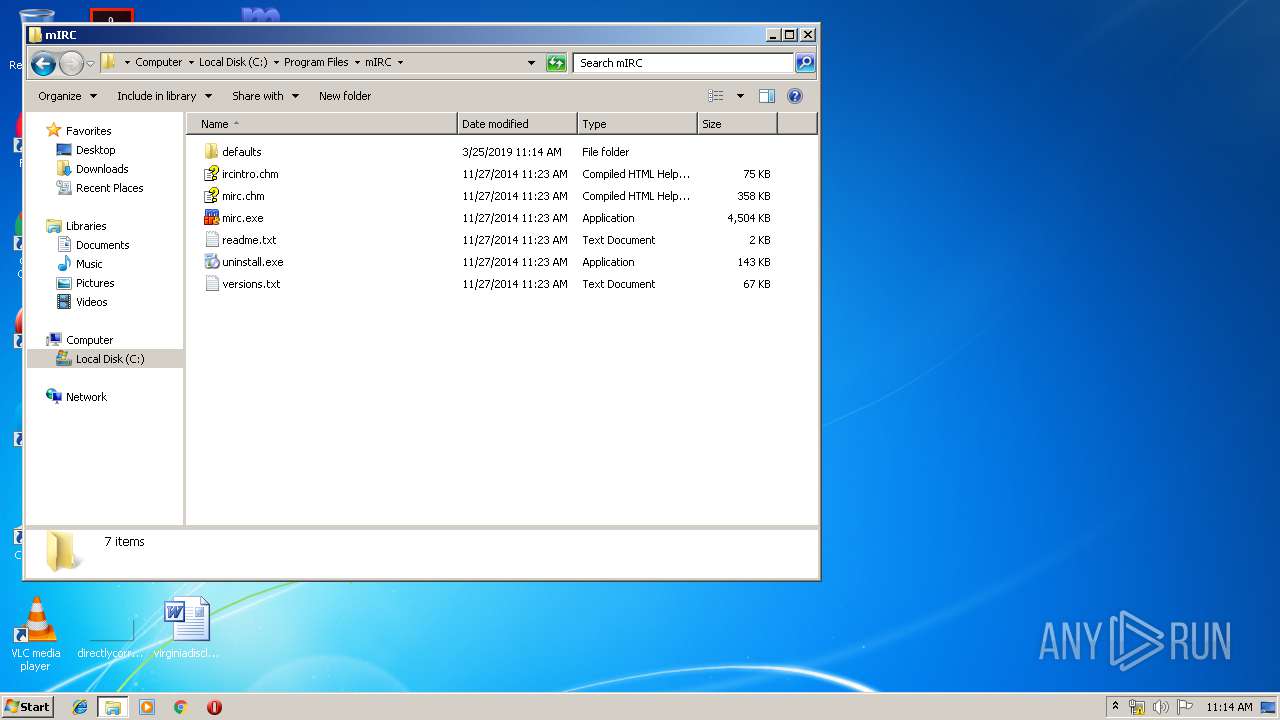The width and height of the screenshot is (1280, 720).
Task: Click Windows Explorer taskbar icon
Action: [113, 707]
